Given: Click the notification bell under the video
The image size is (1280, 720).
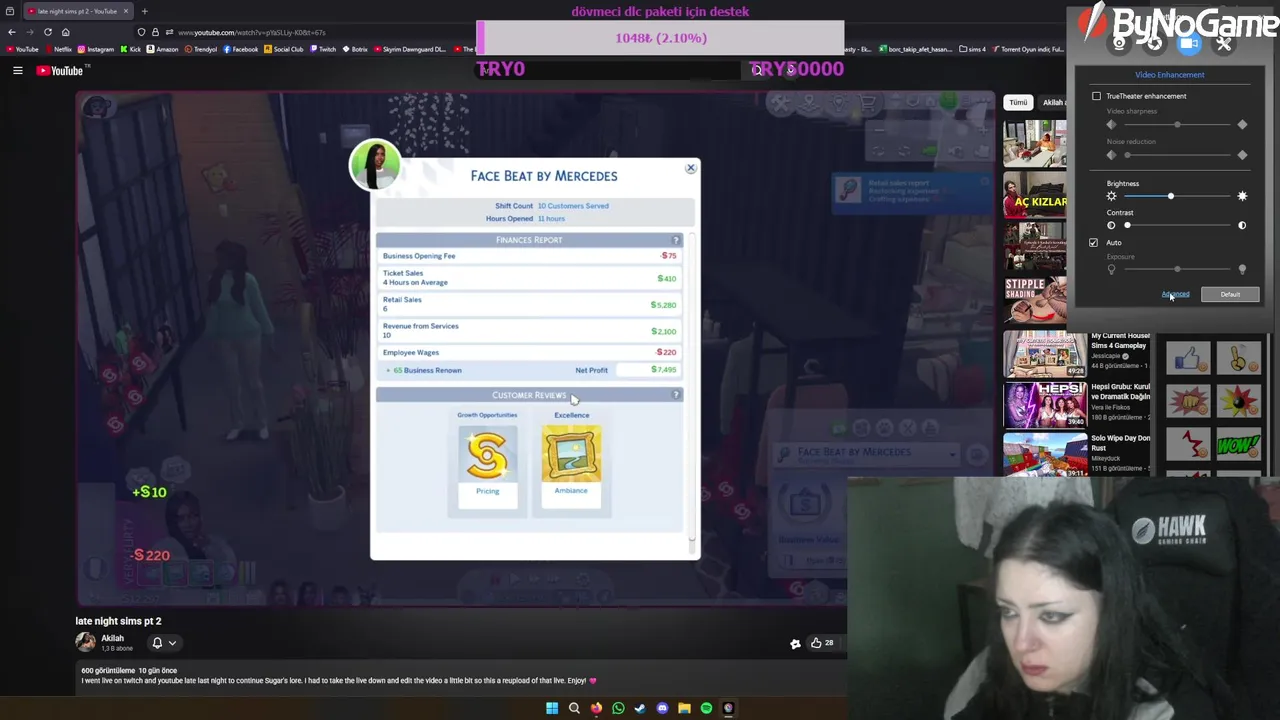Looking at the screenshot, I should coord(157,643).
